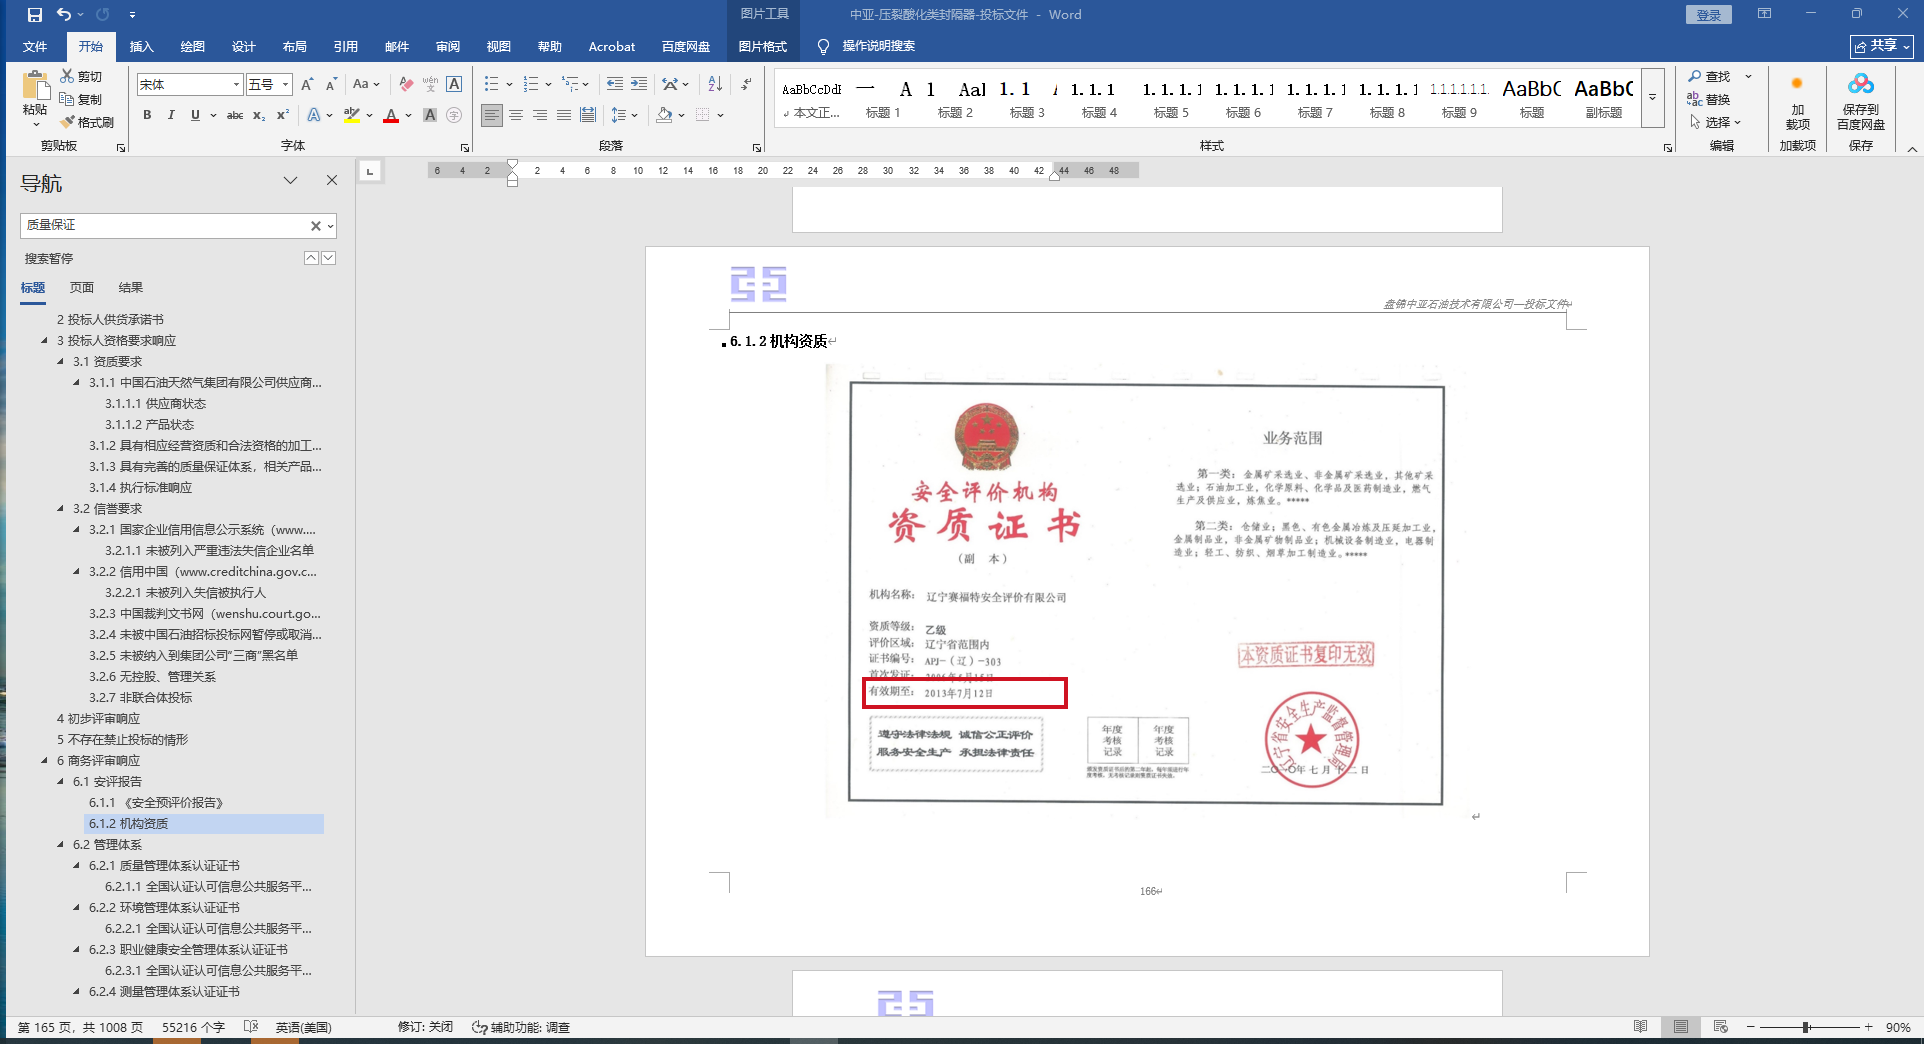1924x1044 pixels.
Task: Close the navigation pane
Action: (x=332, y=180)
